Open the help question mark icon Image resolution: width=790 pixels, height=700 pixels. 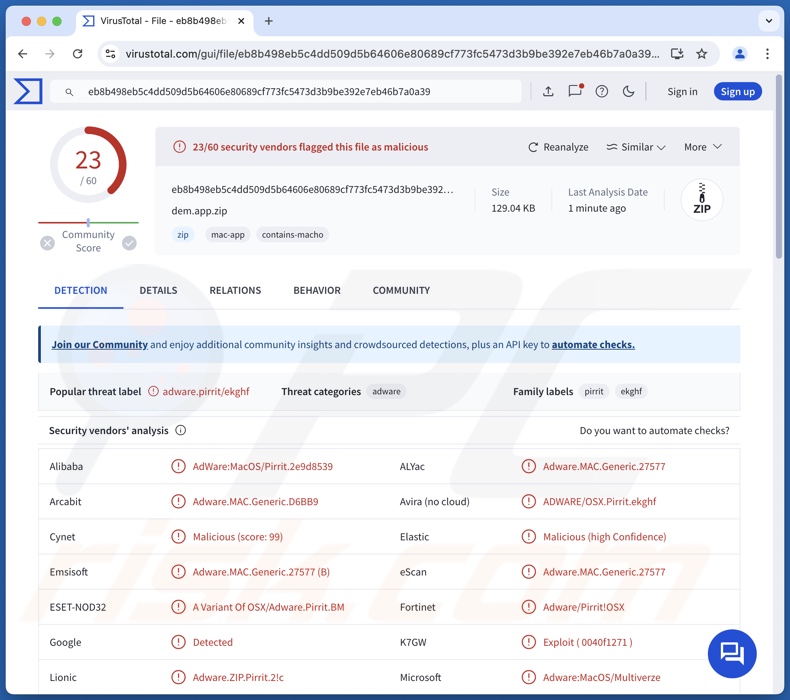coord(602,91)
